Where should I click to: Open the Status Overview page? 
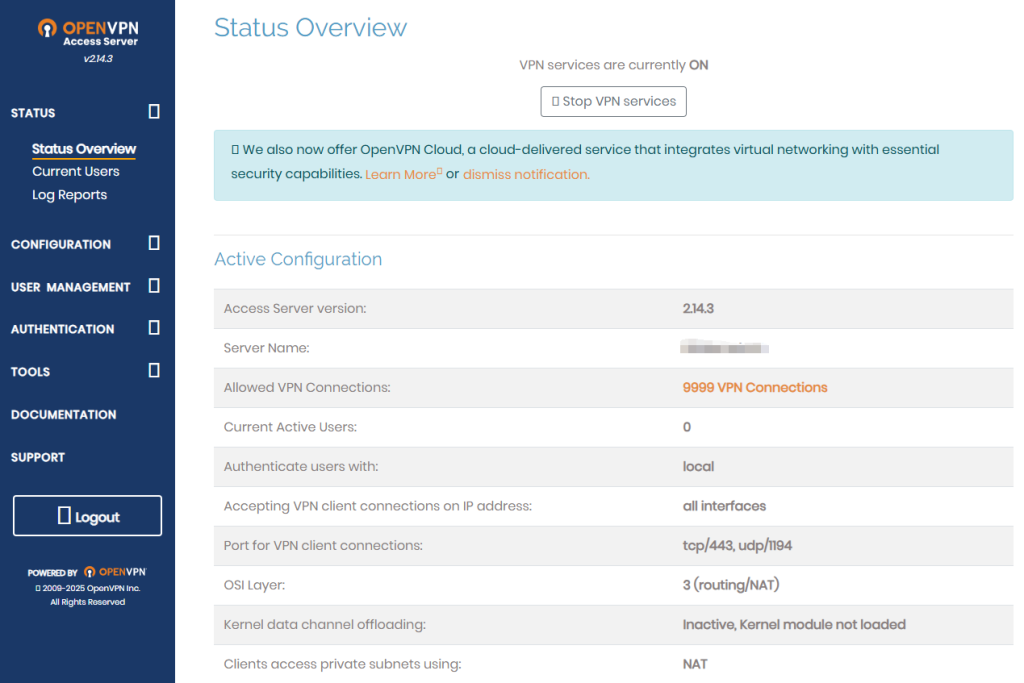point(84,149)
